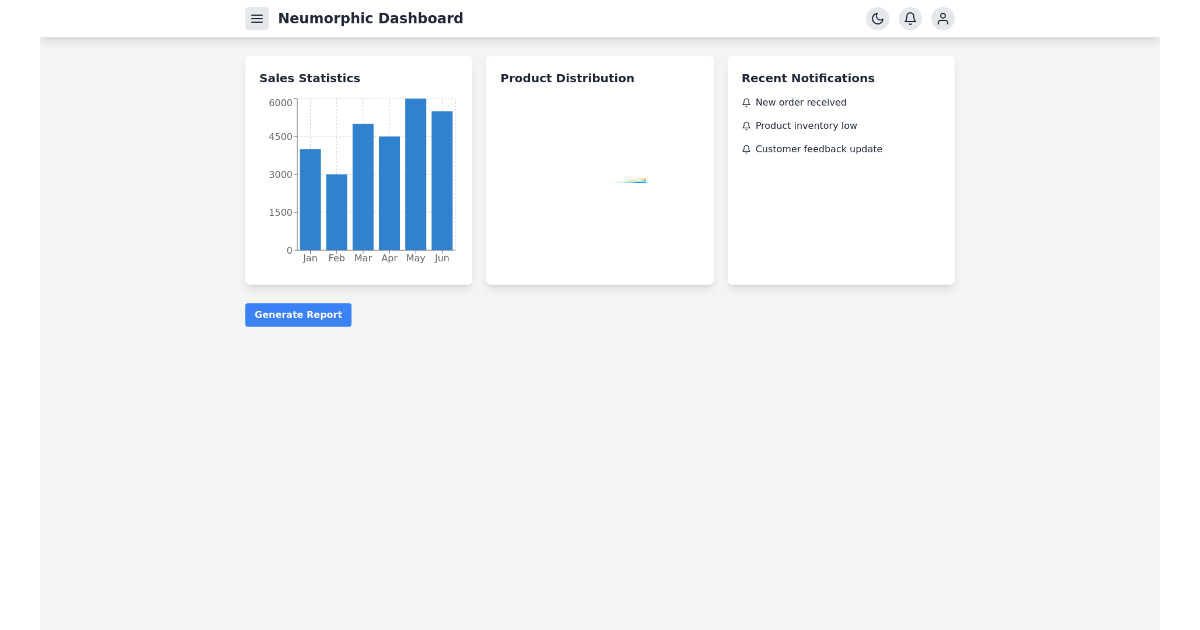
Task: Click the Generate Report button
Action: pyautogui.click(x=298, y=314)
